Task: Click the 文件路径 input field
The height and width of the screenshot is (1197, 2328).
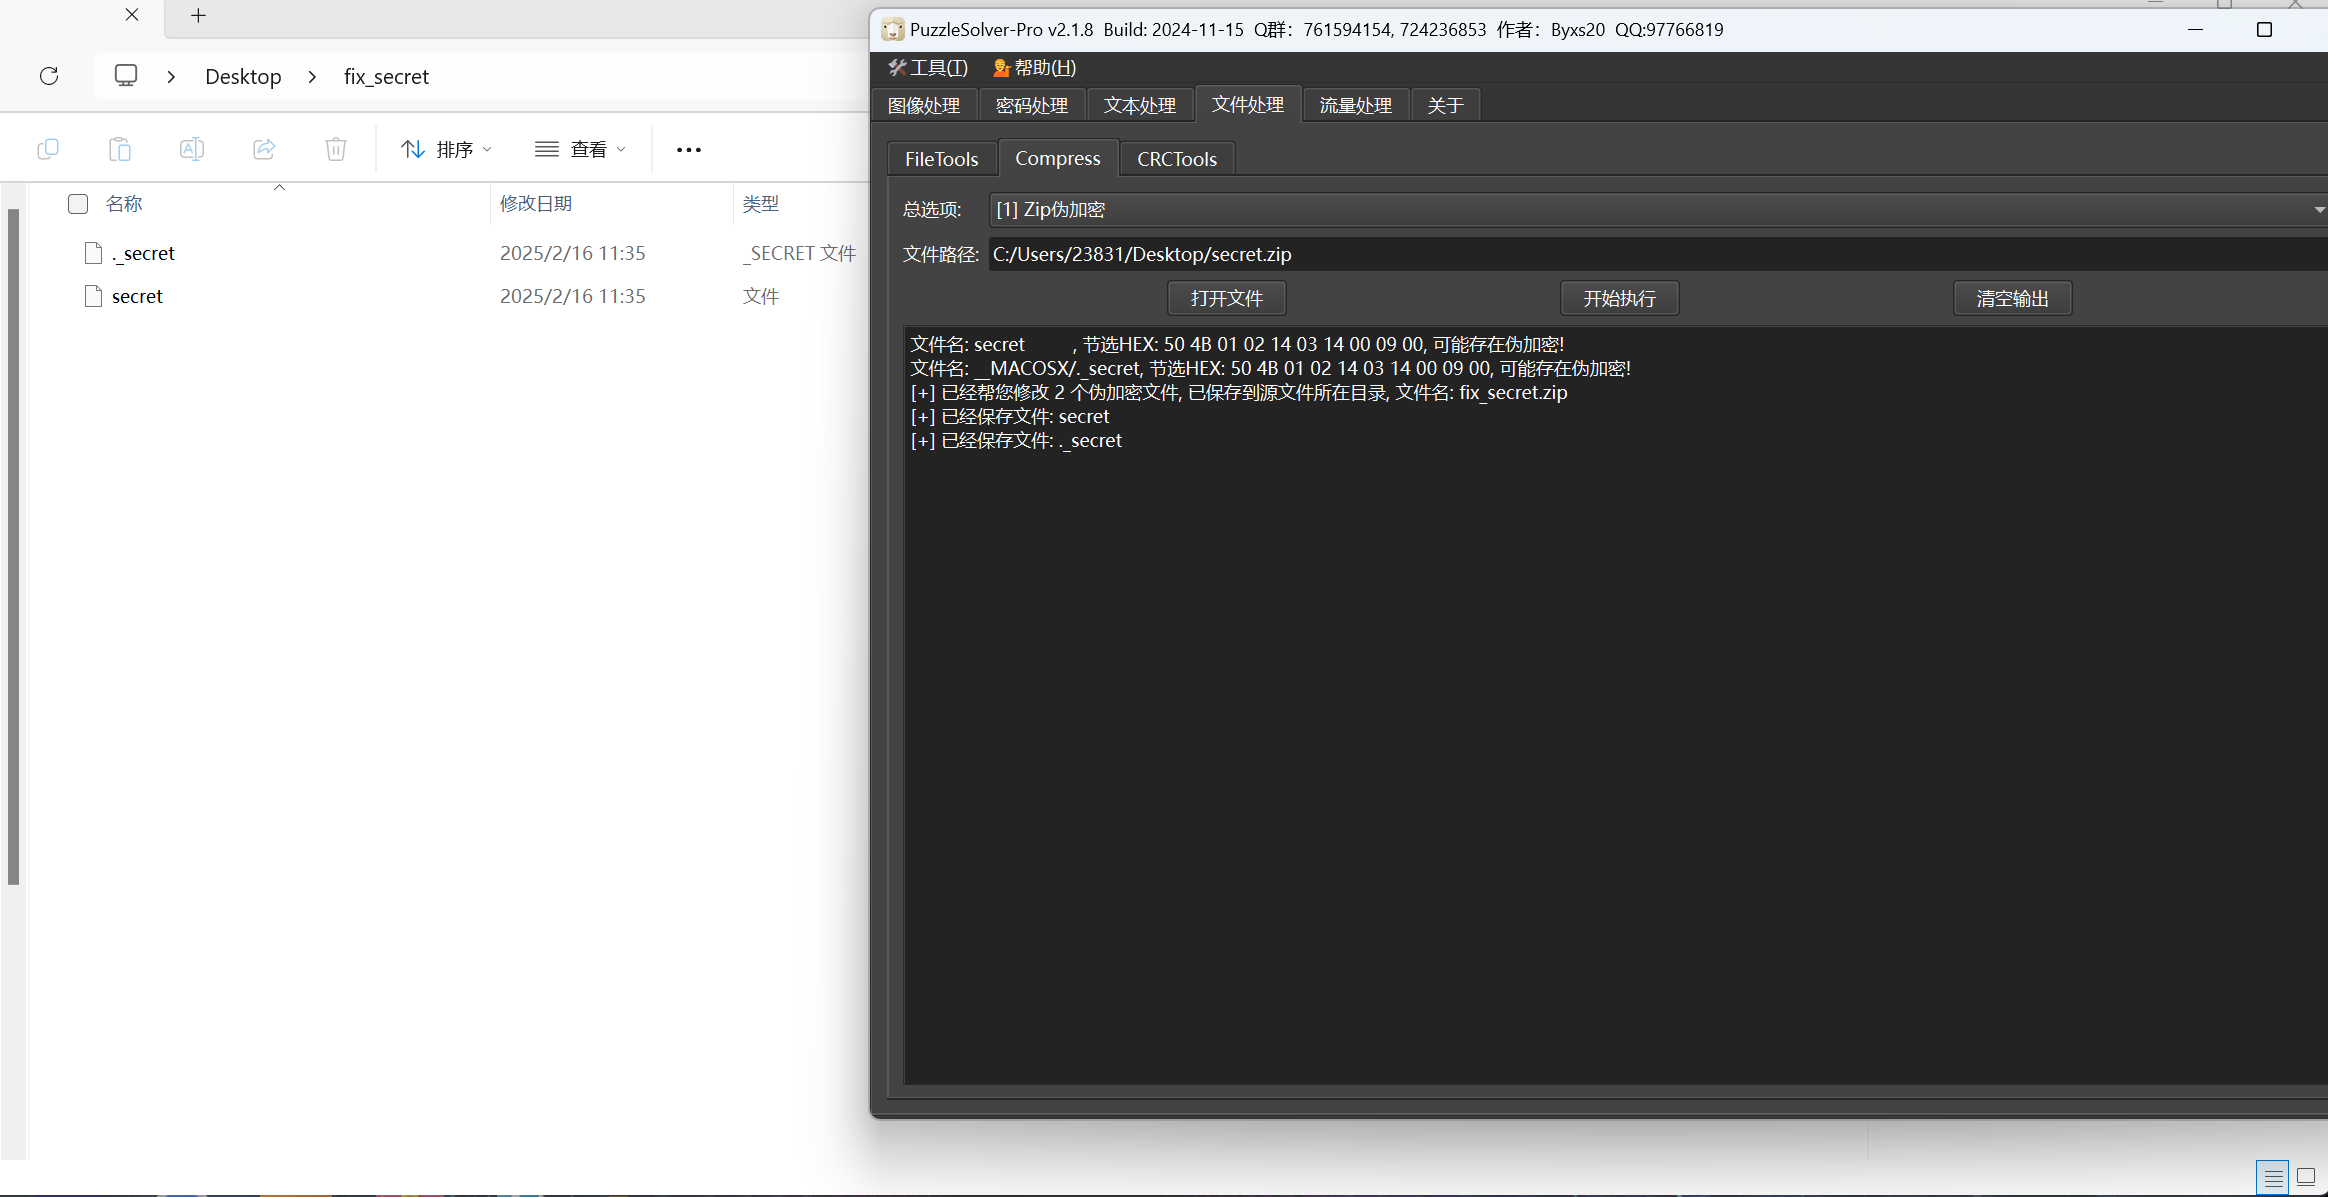Action: tap(1659, 254)
